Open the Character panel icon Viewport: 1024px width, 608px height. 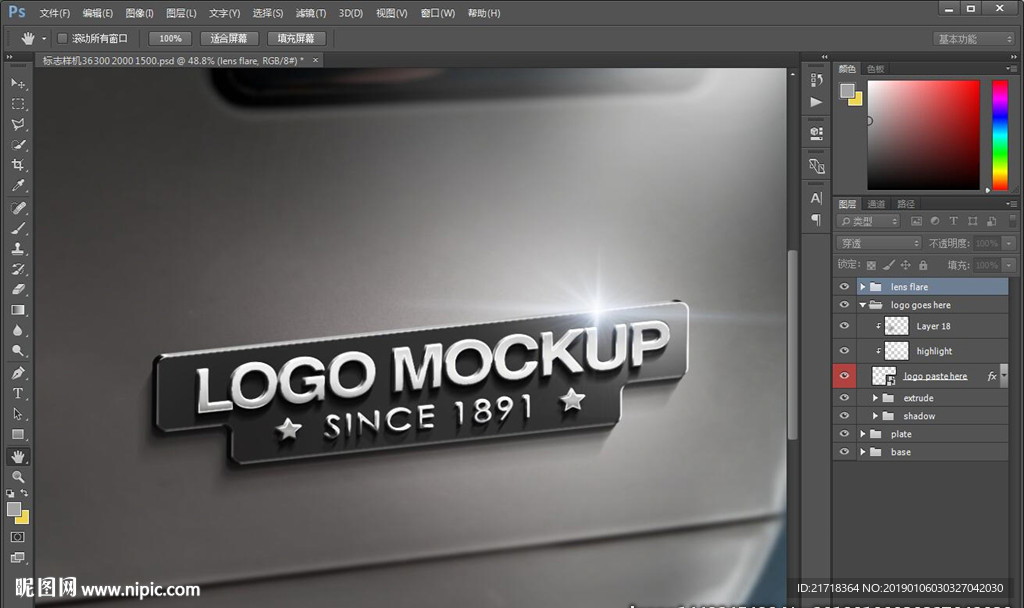[x=816, y=198]
